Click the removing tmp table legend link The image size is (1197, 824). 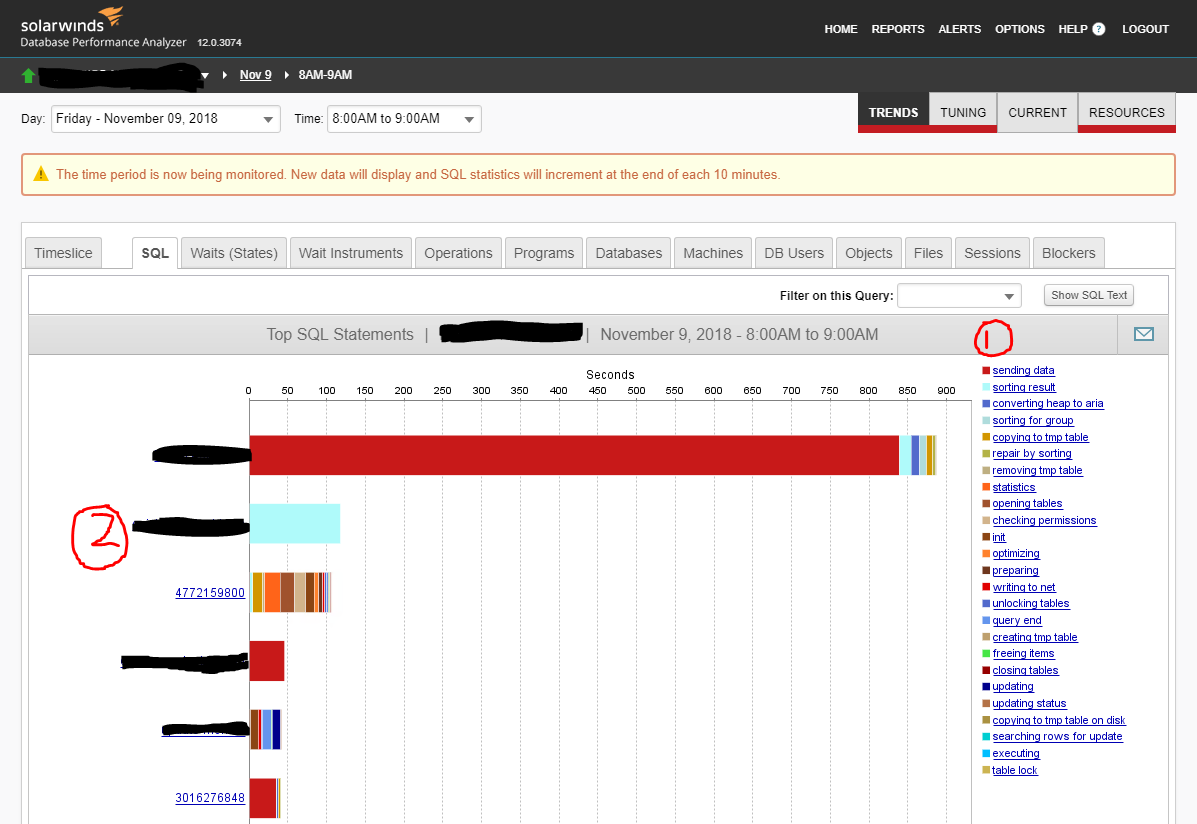[1037, 470]
